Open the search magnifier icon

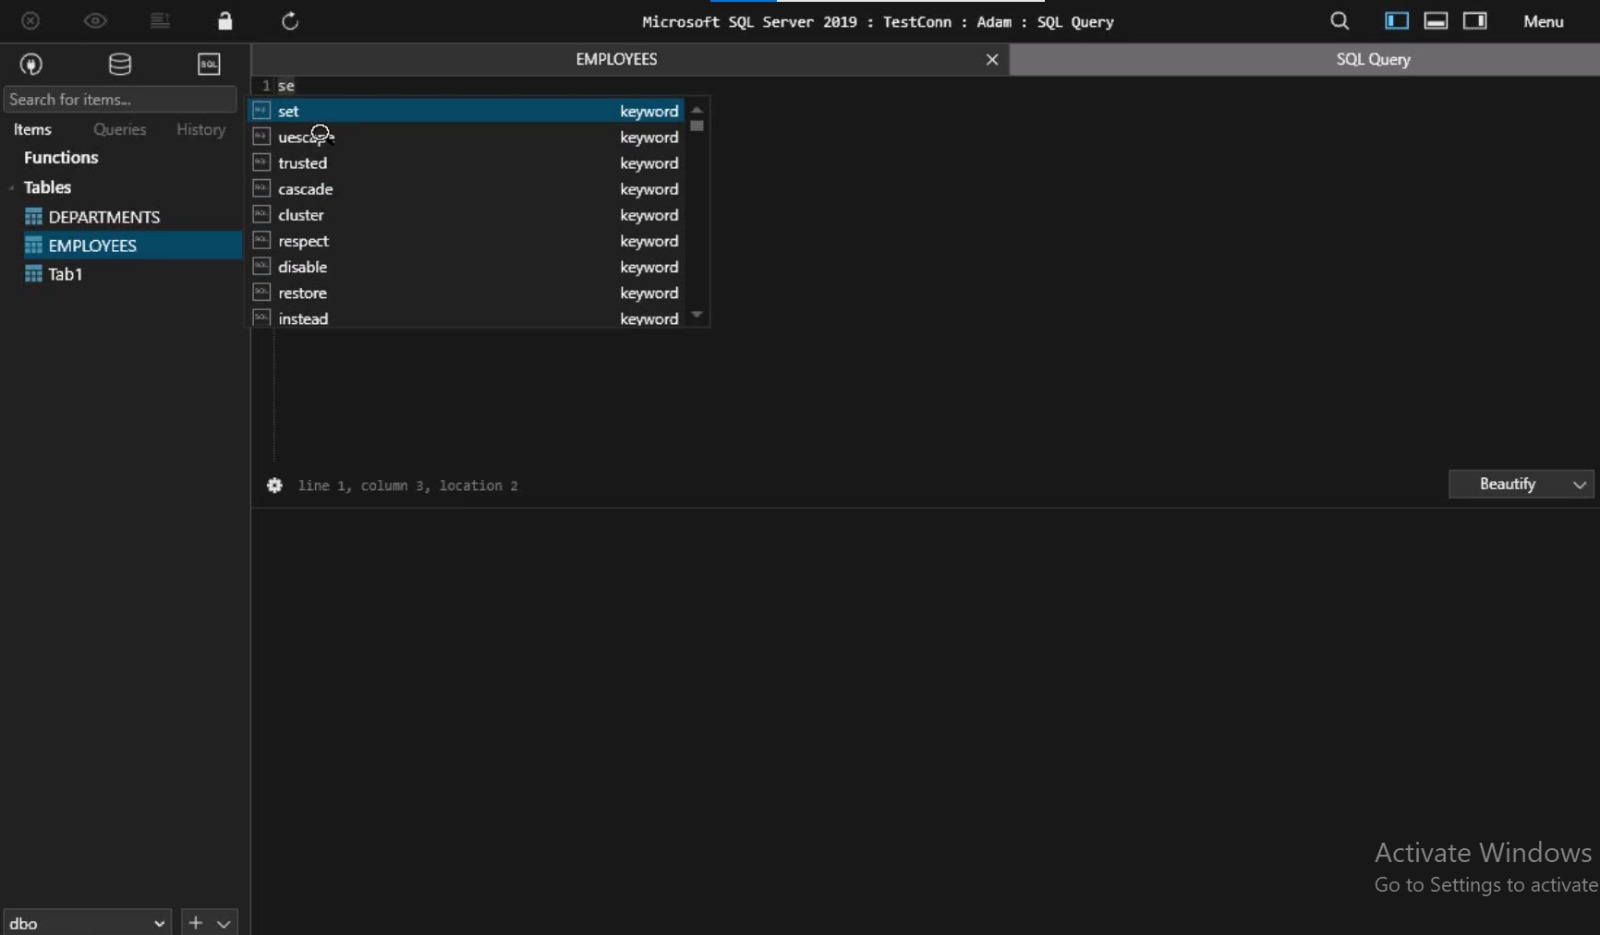(1340, 21)
